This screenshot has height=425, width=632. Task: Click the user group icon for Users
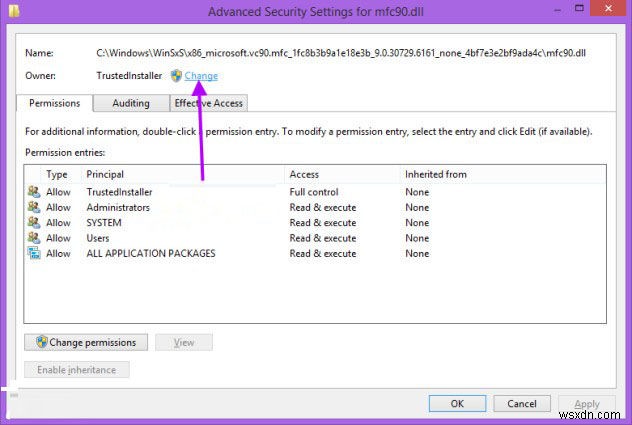click(x=34, y=238)
